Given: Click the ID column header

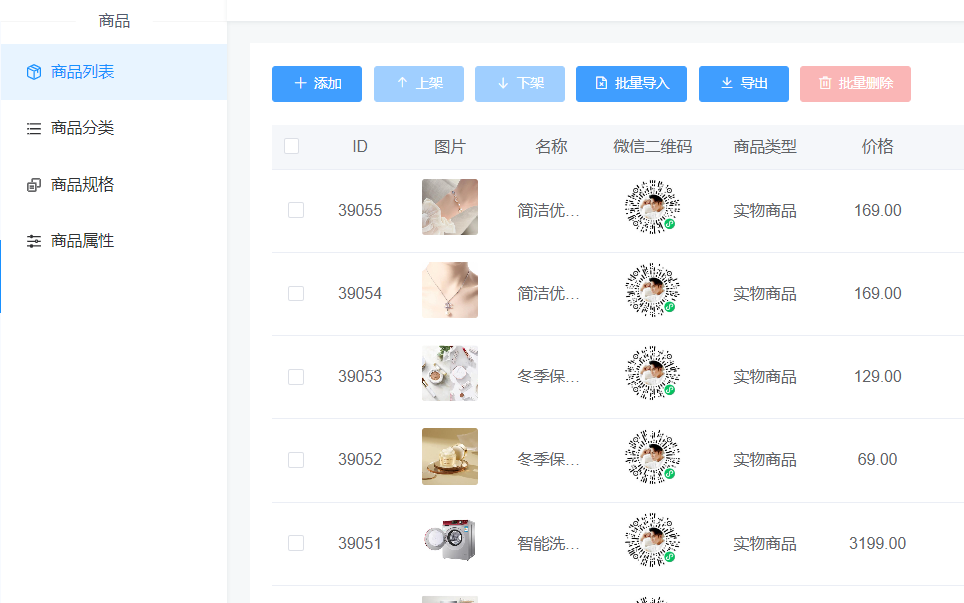Looking at the screenshot, I should point(360,146).
